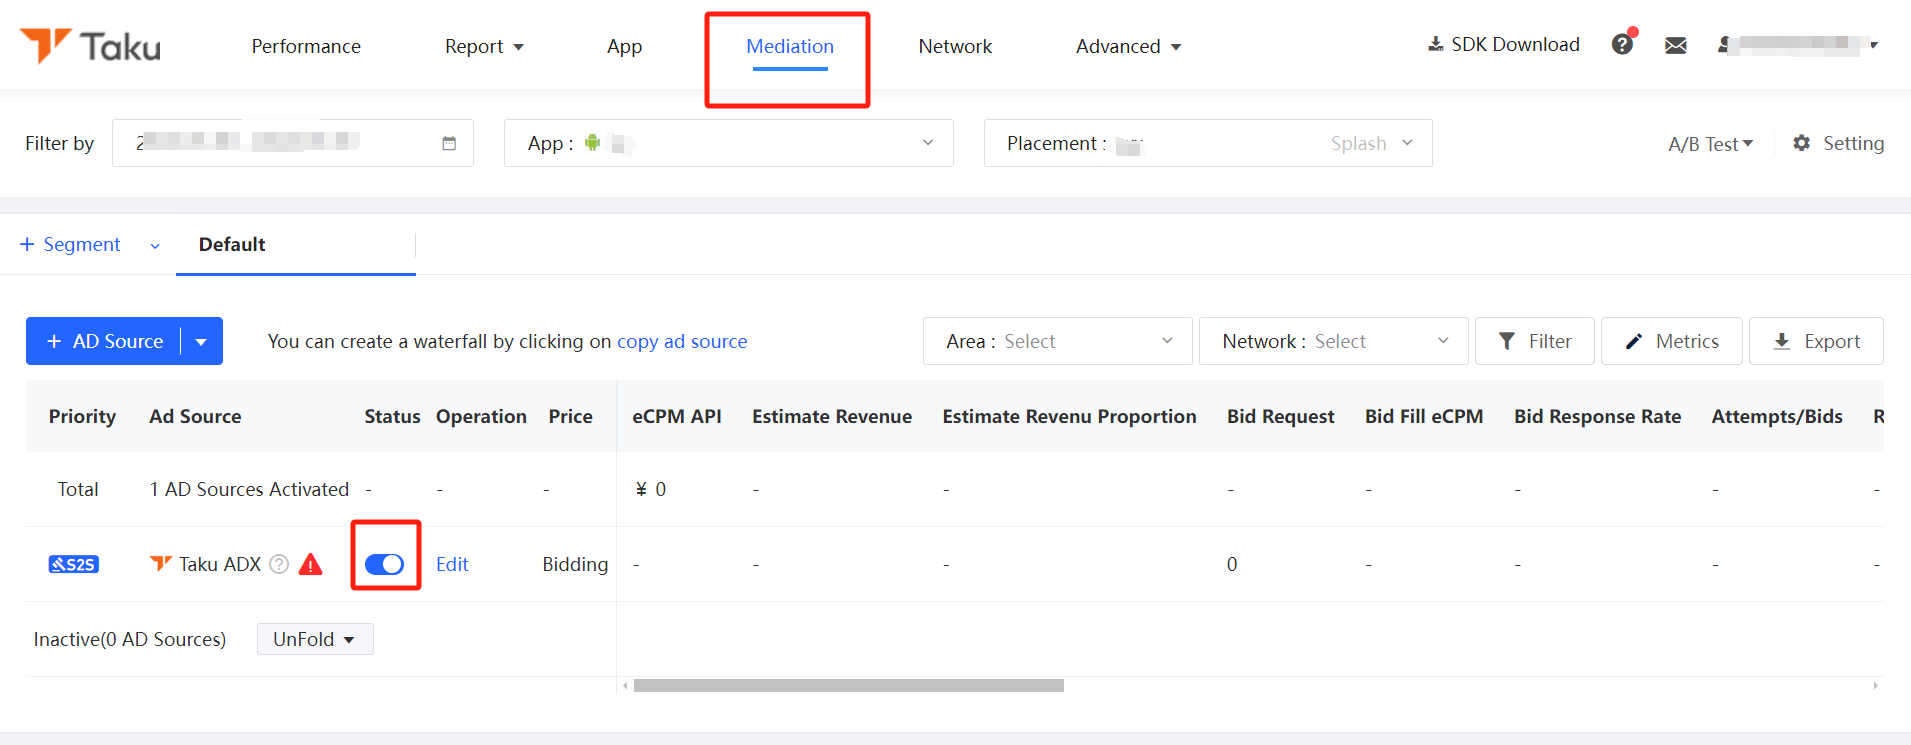This screenshot has width=1911, height=745.
Task: Open the Placement selector dropdown
Action: [x=1208, y=143]
